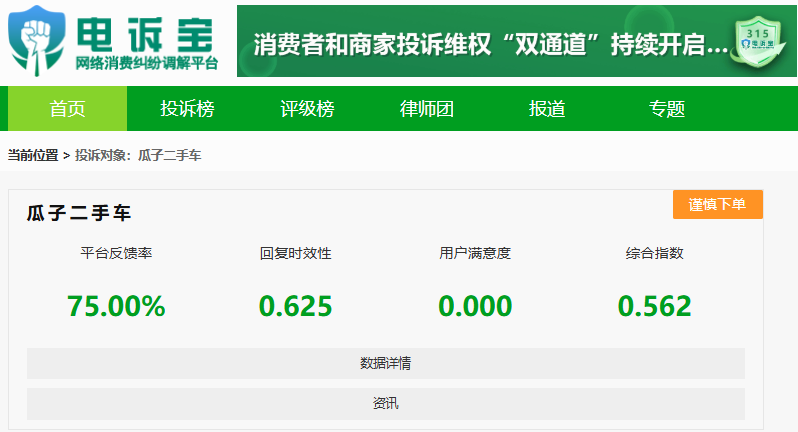Viewport: 798px width, 432px height.
Task: Go to the 评级榜 page
Action: 307,108
